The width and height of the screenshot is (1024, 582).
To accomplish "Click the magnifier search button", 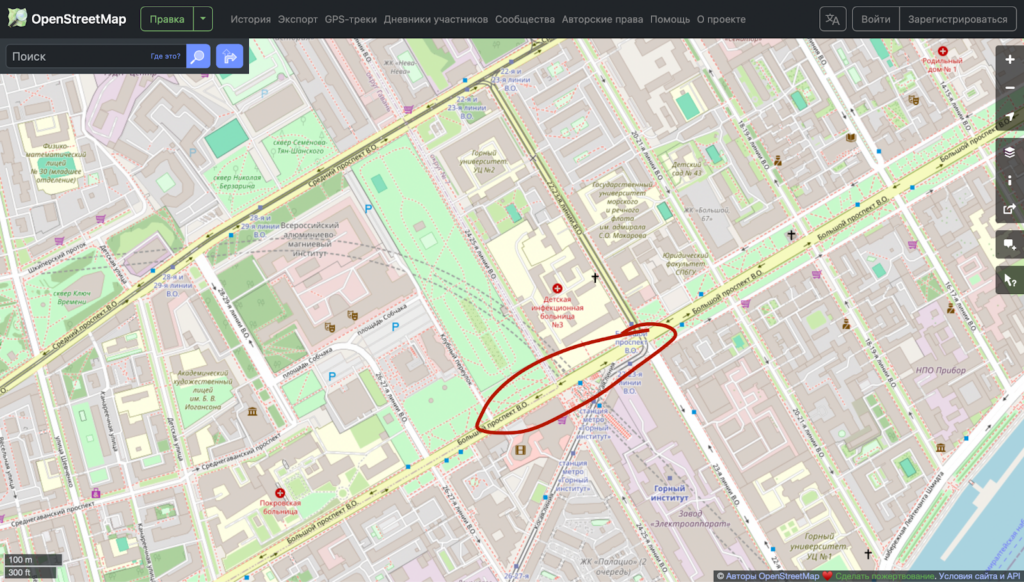I will click(198, 57).
